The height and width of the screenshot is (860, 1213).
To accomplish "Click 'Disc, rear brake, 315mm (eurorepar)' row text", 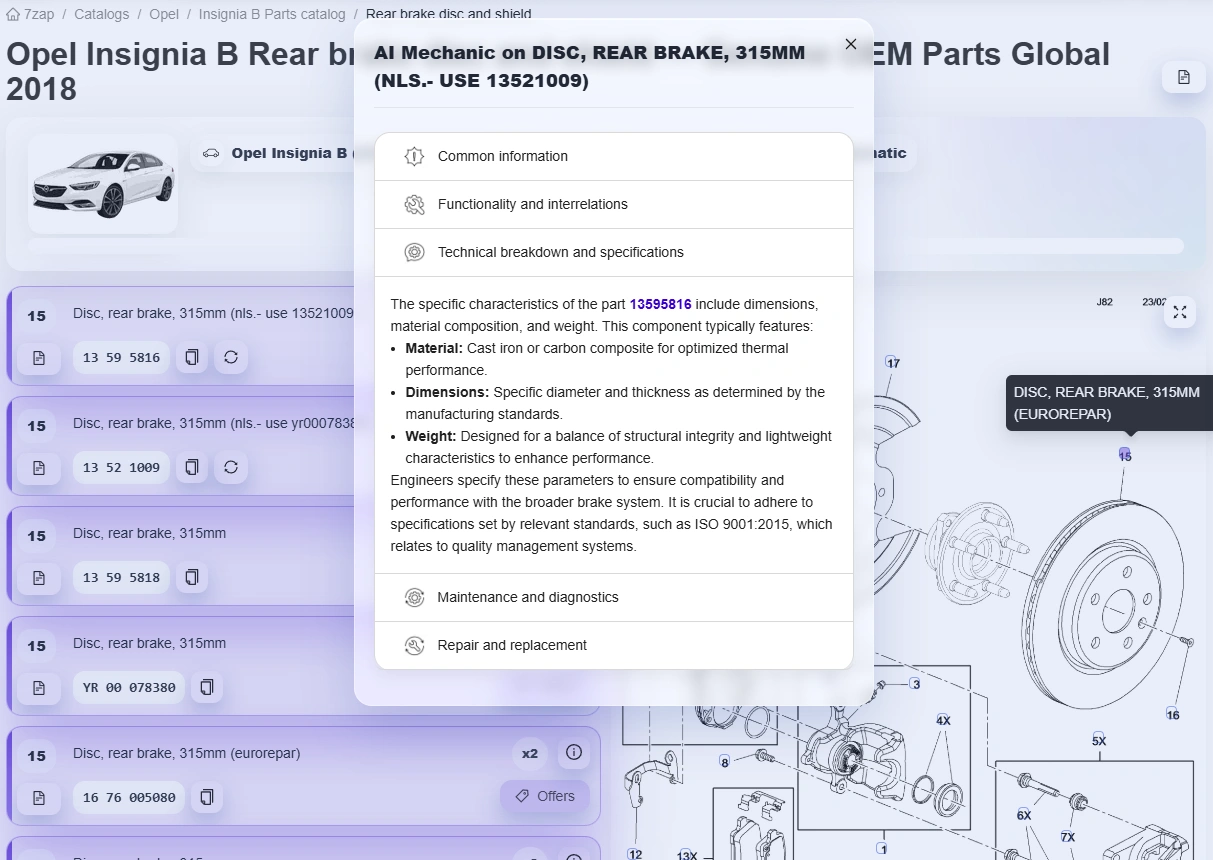I will click(x=187, y=753).
